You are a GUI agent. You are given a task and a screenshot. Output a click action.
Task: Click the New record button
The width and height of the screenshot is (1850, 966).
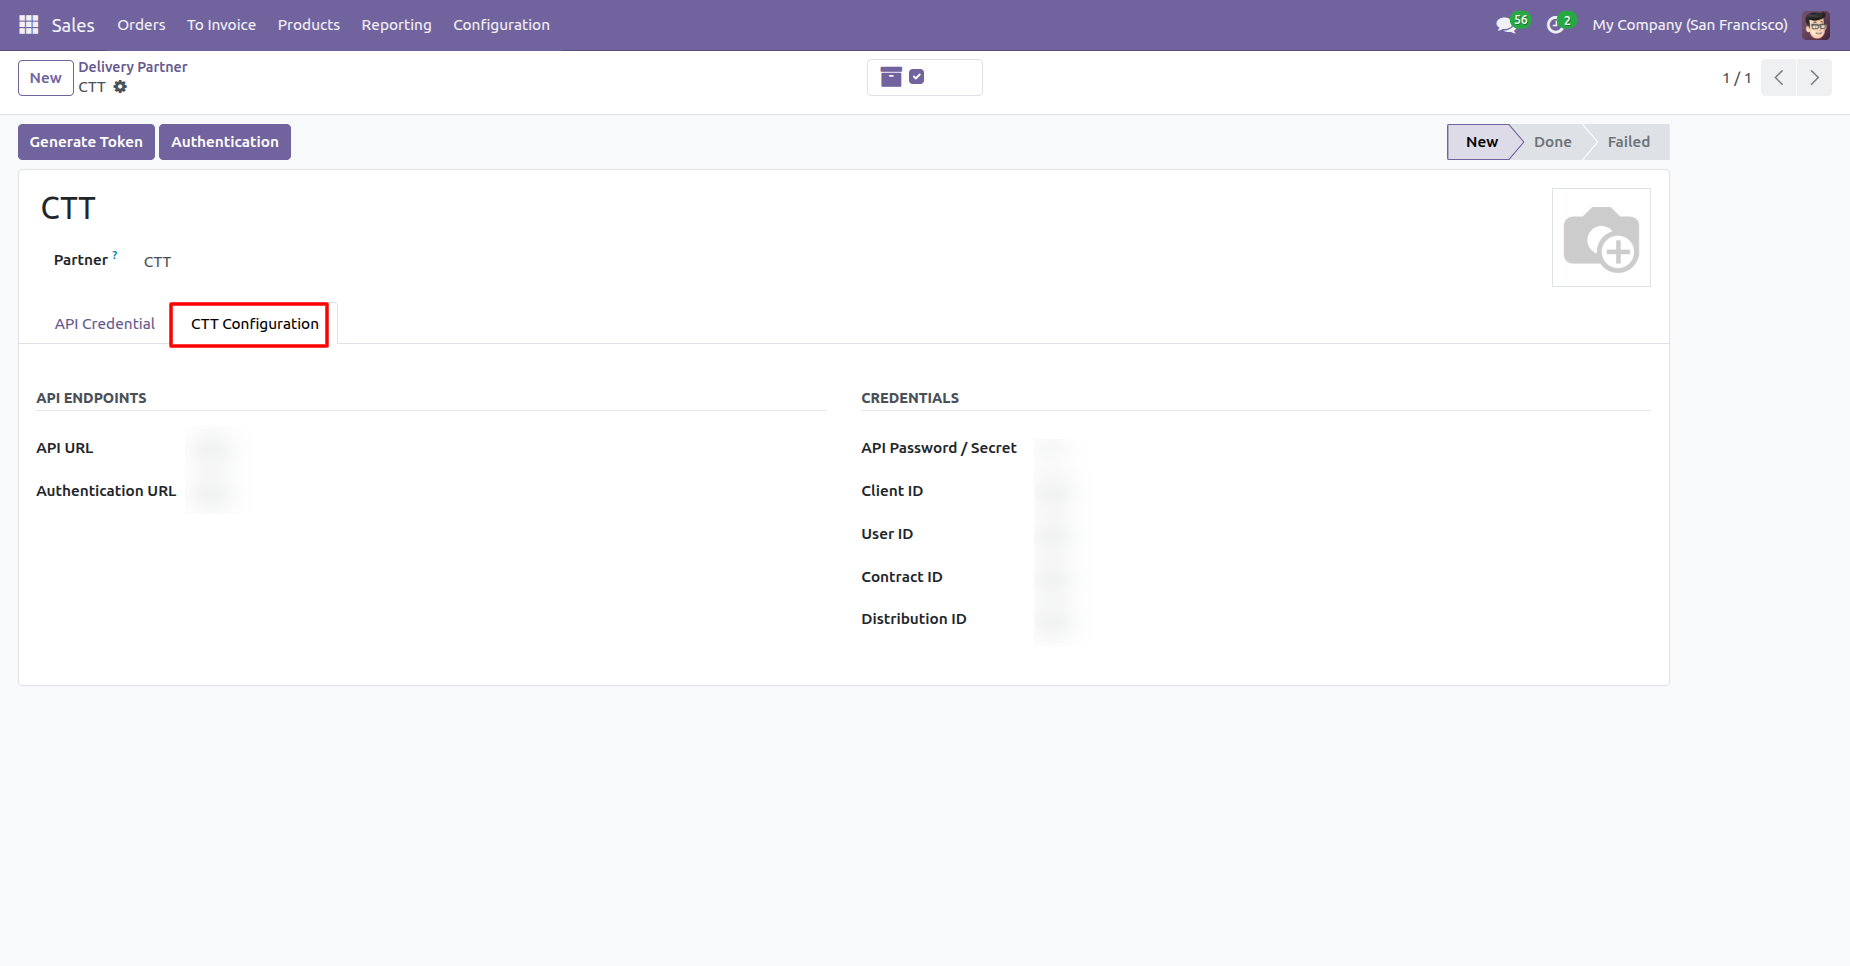point(46,78)
